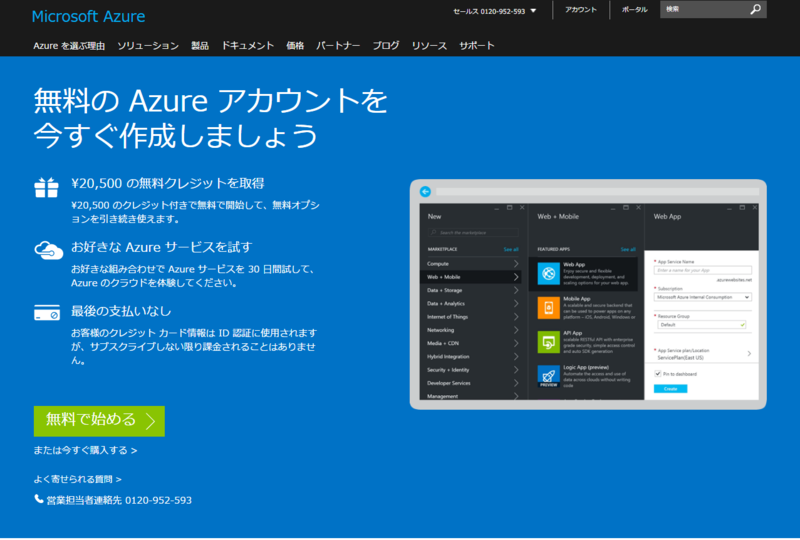800x540 pixels.
Task: Close the Web App blade
Action: point(755,208)
